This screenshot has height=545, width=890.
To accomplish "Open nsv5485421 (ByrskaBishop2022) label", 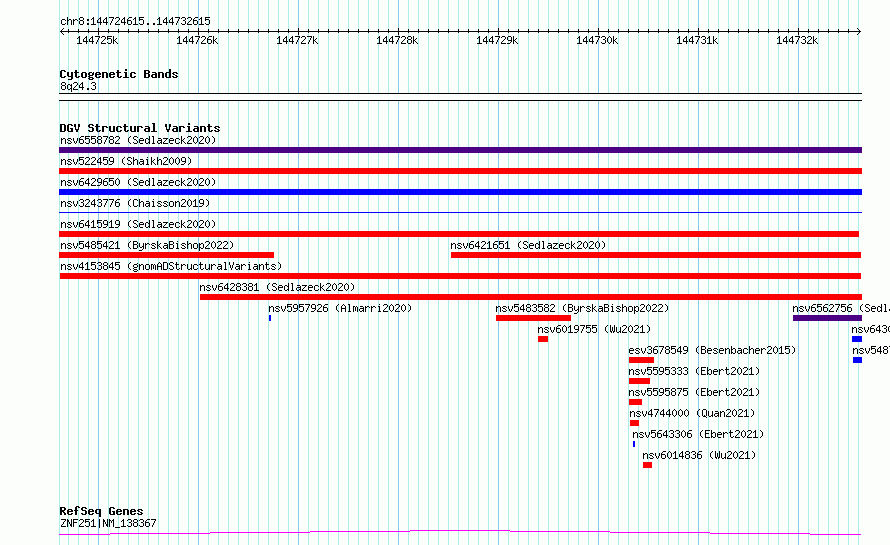I will pyautogui.click(x=147, y=245).
